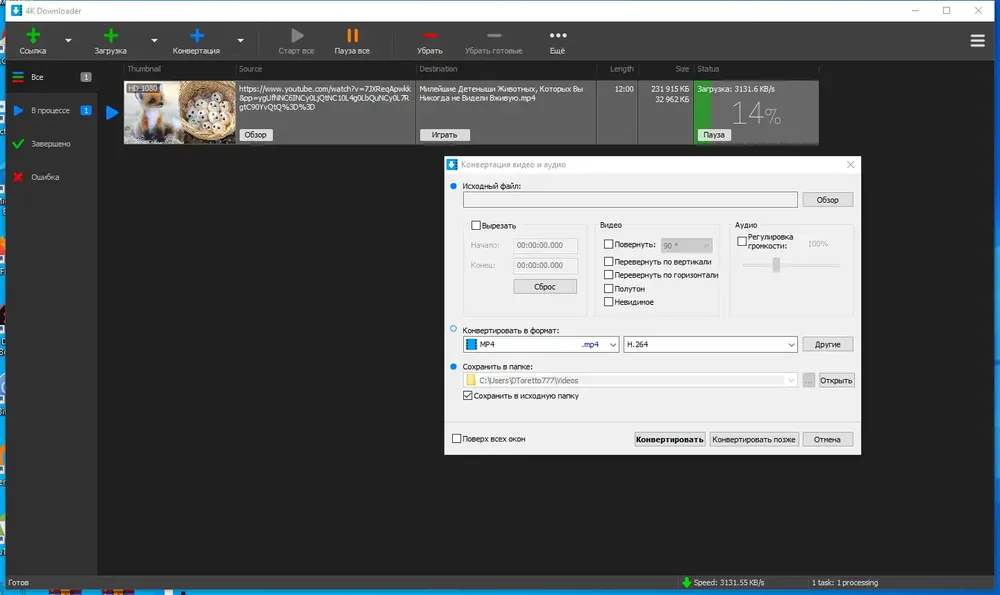Click the green Ссылка plus icon
Screen dimensions: 1000x595
pyautogui.click(x=33, y=36)
